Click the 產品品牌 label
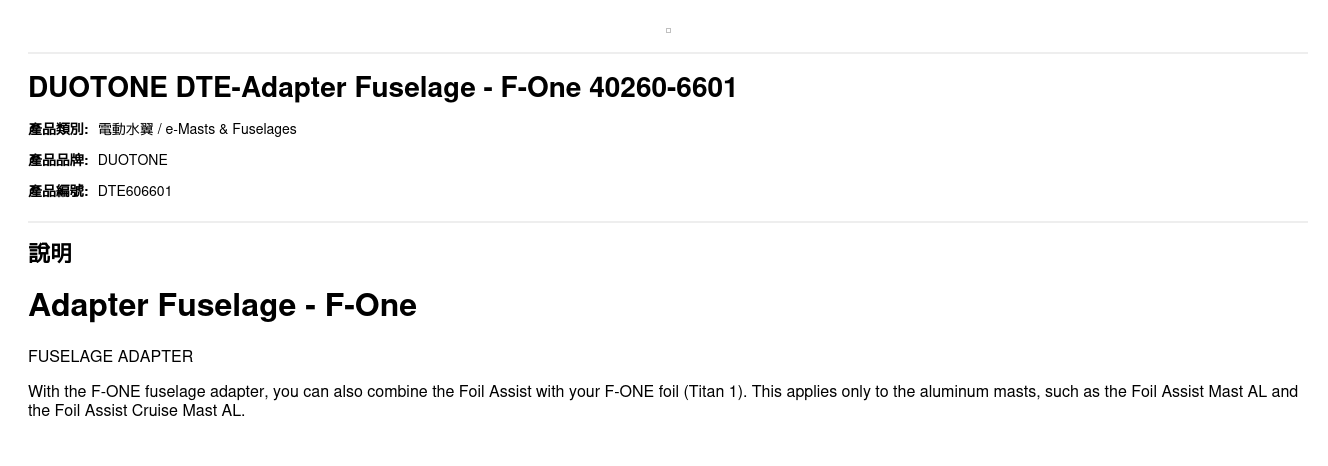 [x=58, y=160]
